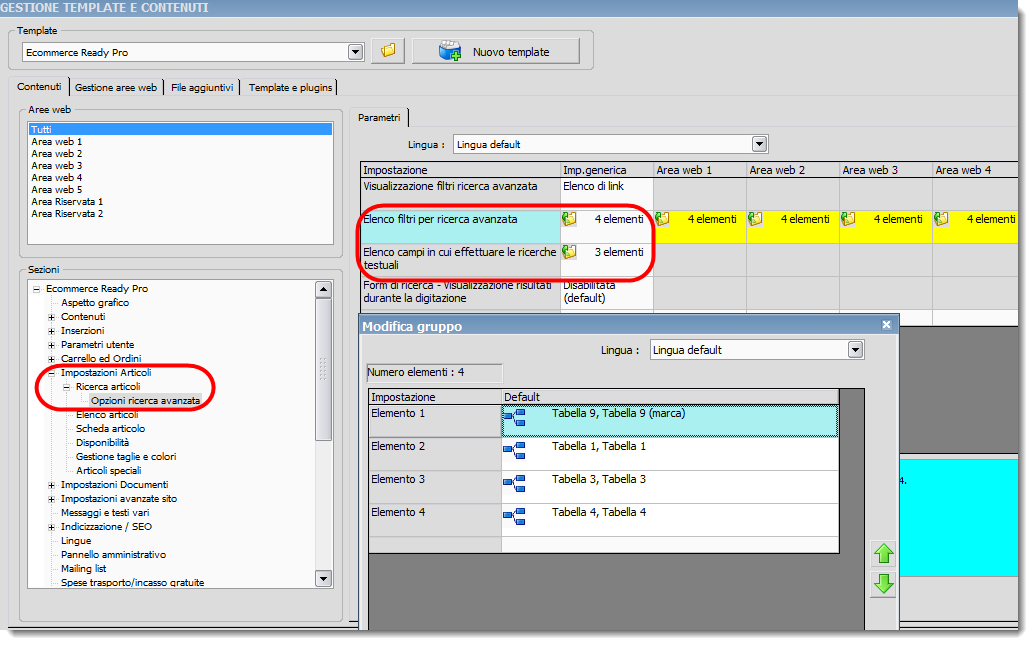Switch to the Contenuti tab
The image size is (1033, 645).
[x=39, y=86]
